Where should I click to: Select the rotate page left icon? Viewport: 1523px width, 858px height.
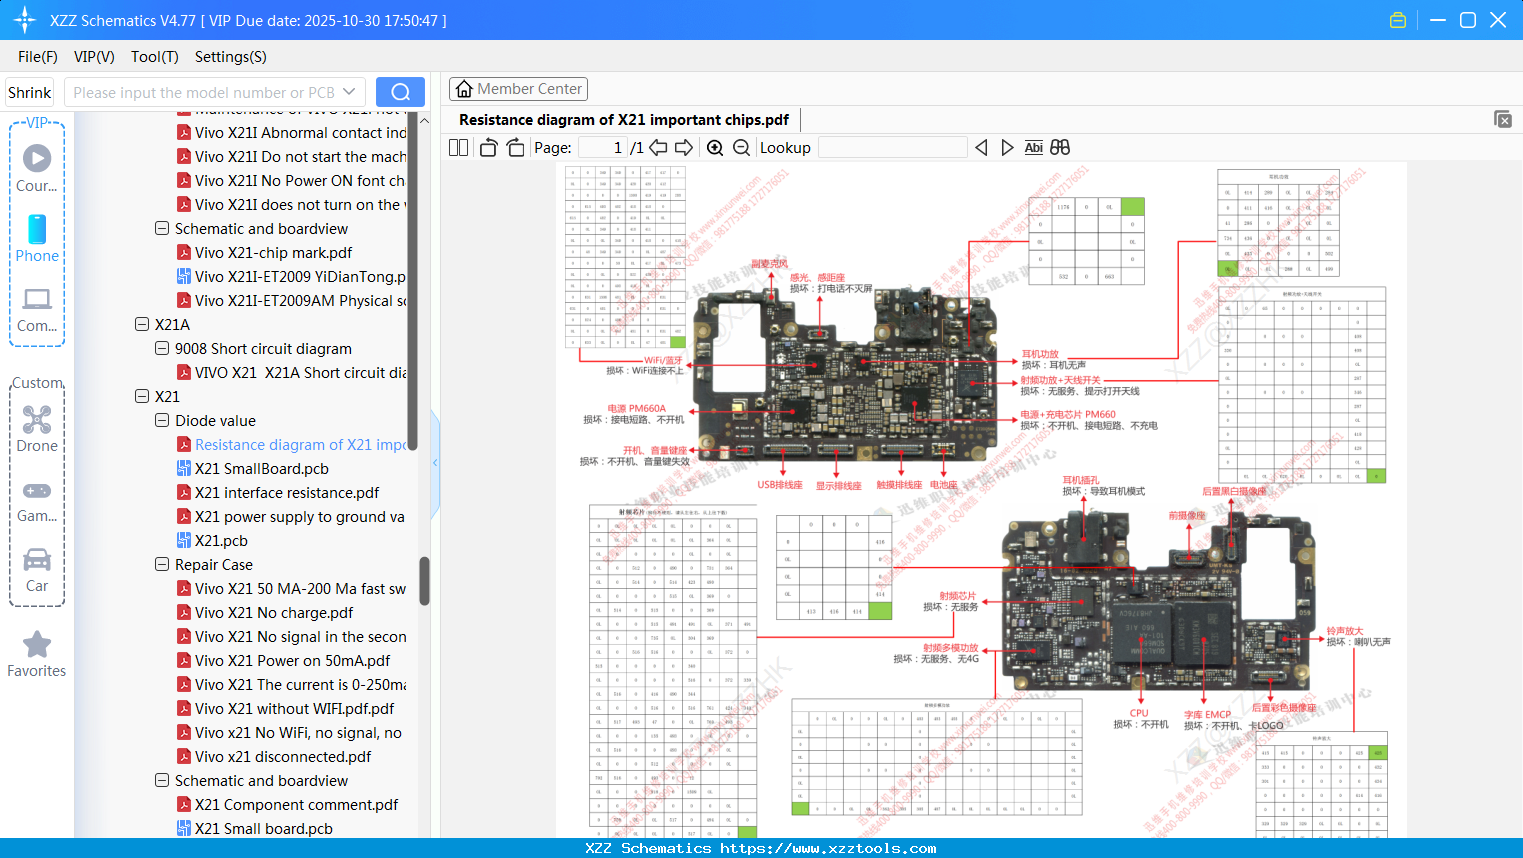pyautogui.click(x=487, y=147)
